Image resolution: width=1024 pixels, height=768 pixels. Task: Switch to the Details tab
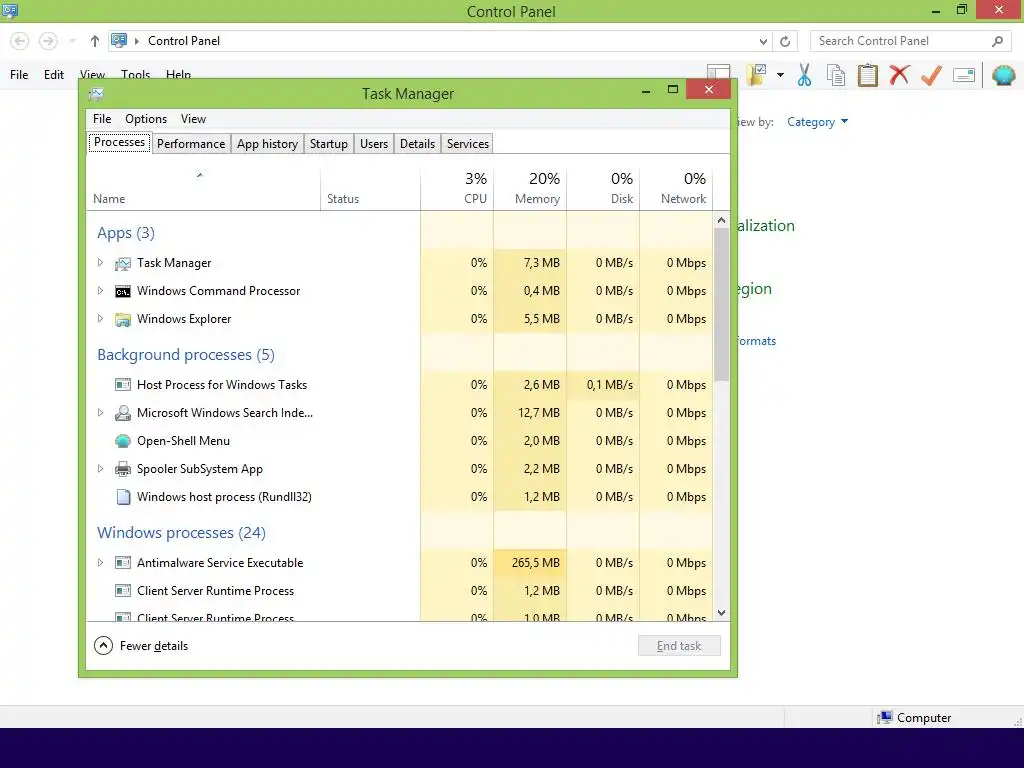coord(417,144)
